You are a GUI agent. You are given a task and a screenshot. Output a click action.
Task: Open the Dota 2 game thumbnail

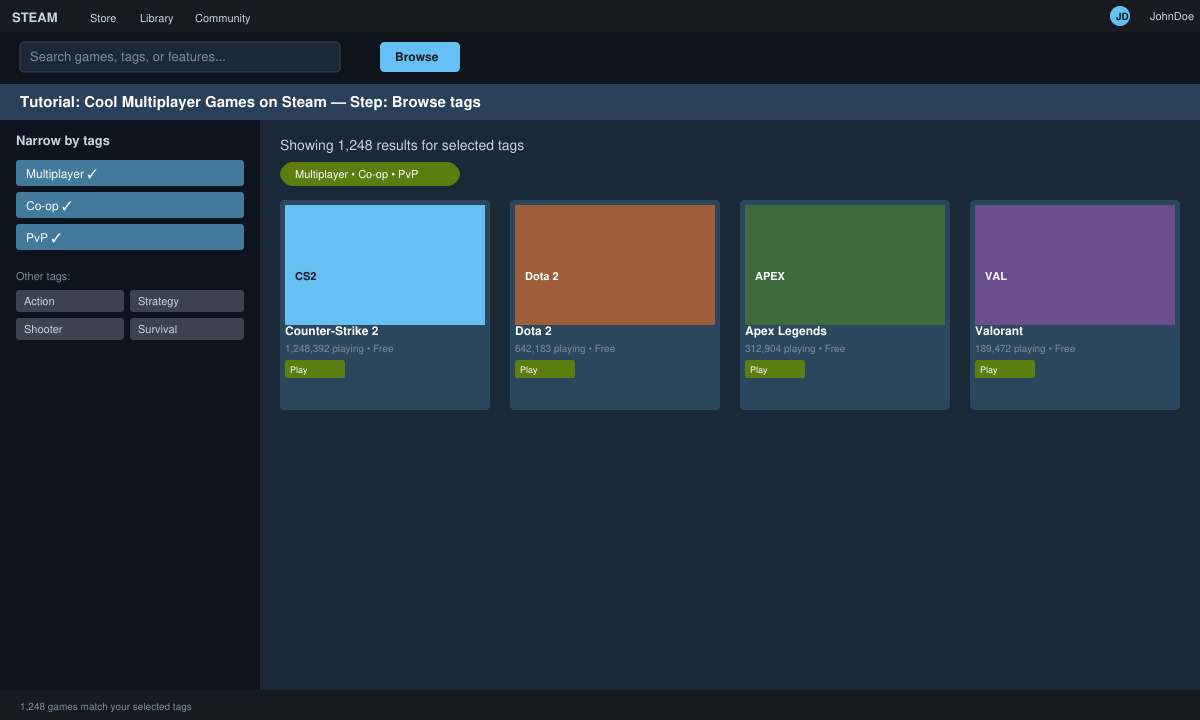click(x=615, y=265)
